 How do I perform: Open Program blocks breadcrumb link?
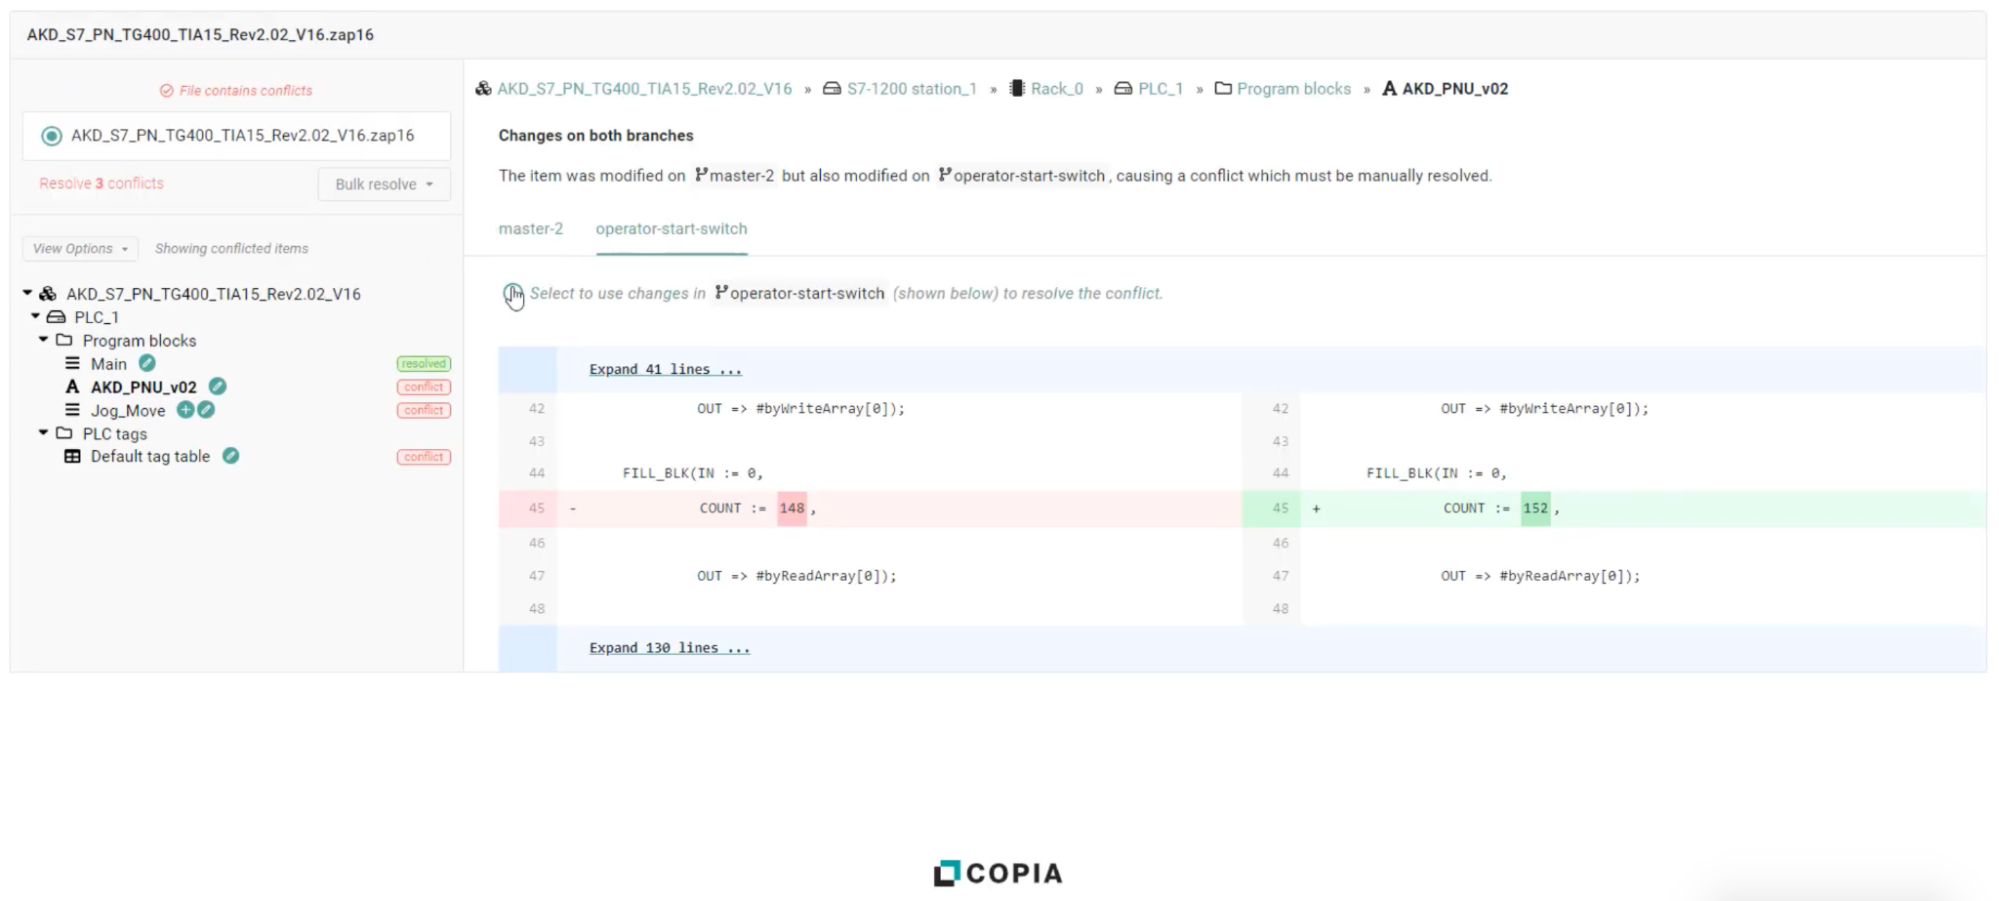pos(1293,89)
